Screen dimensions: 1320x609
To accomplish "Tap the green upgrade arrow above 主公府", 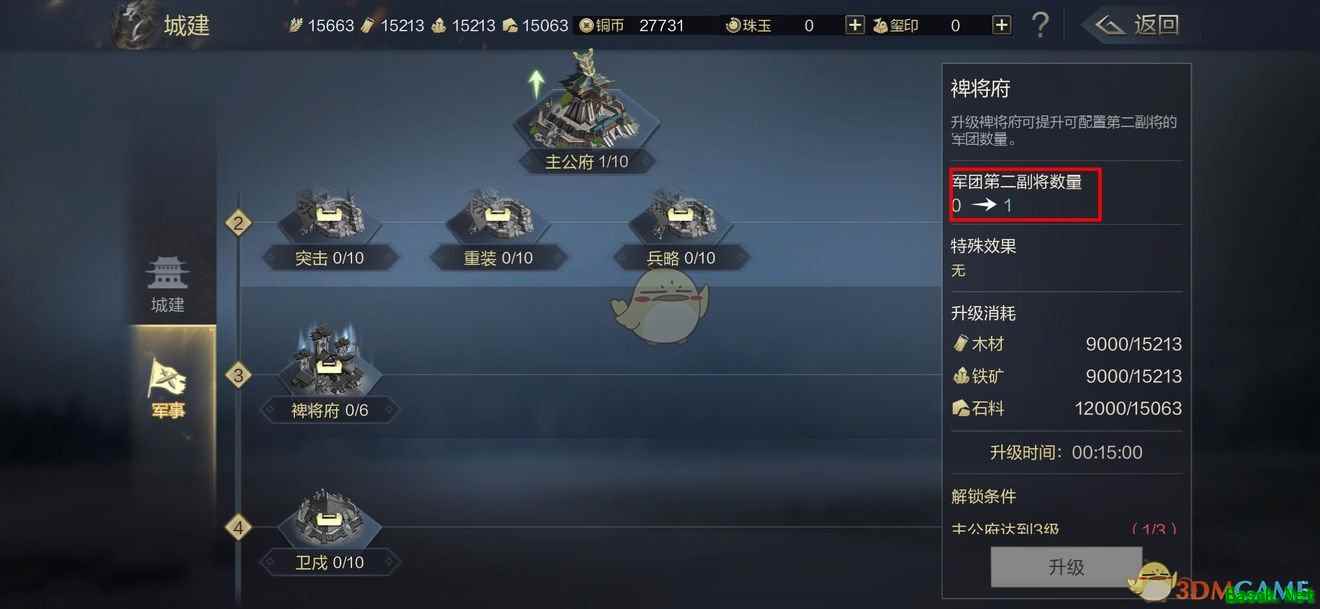I will click(x=538, y=83).
